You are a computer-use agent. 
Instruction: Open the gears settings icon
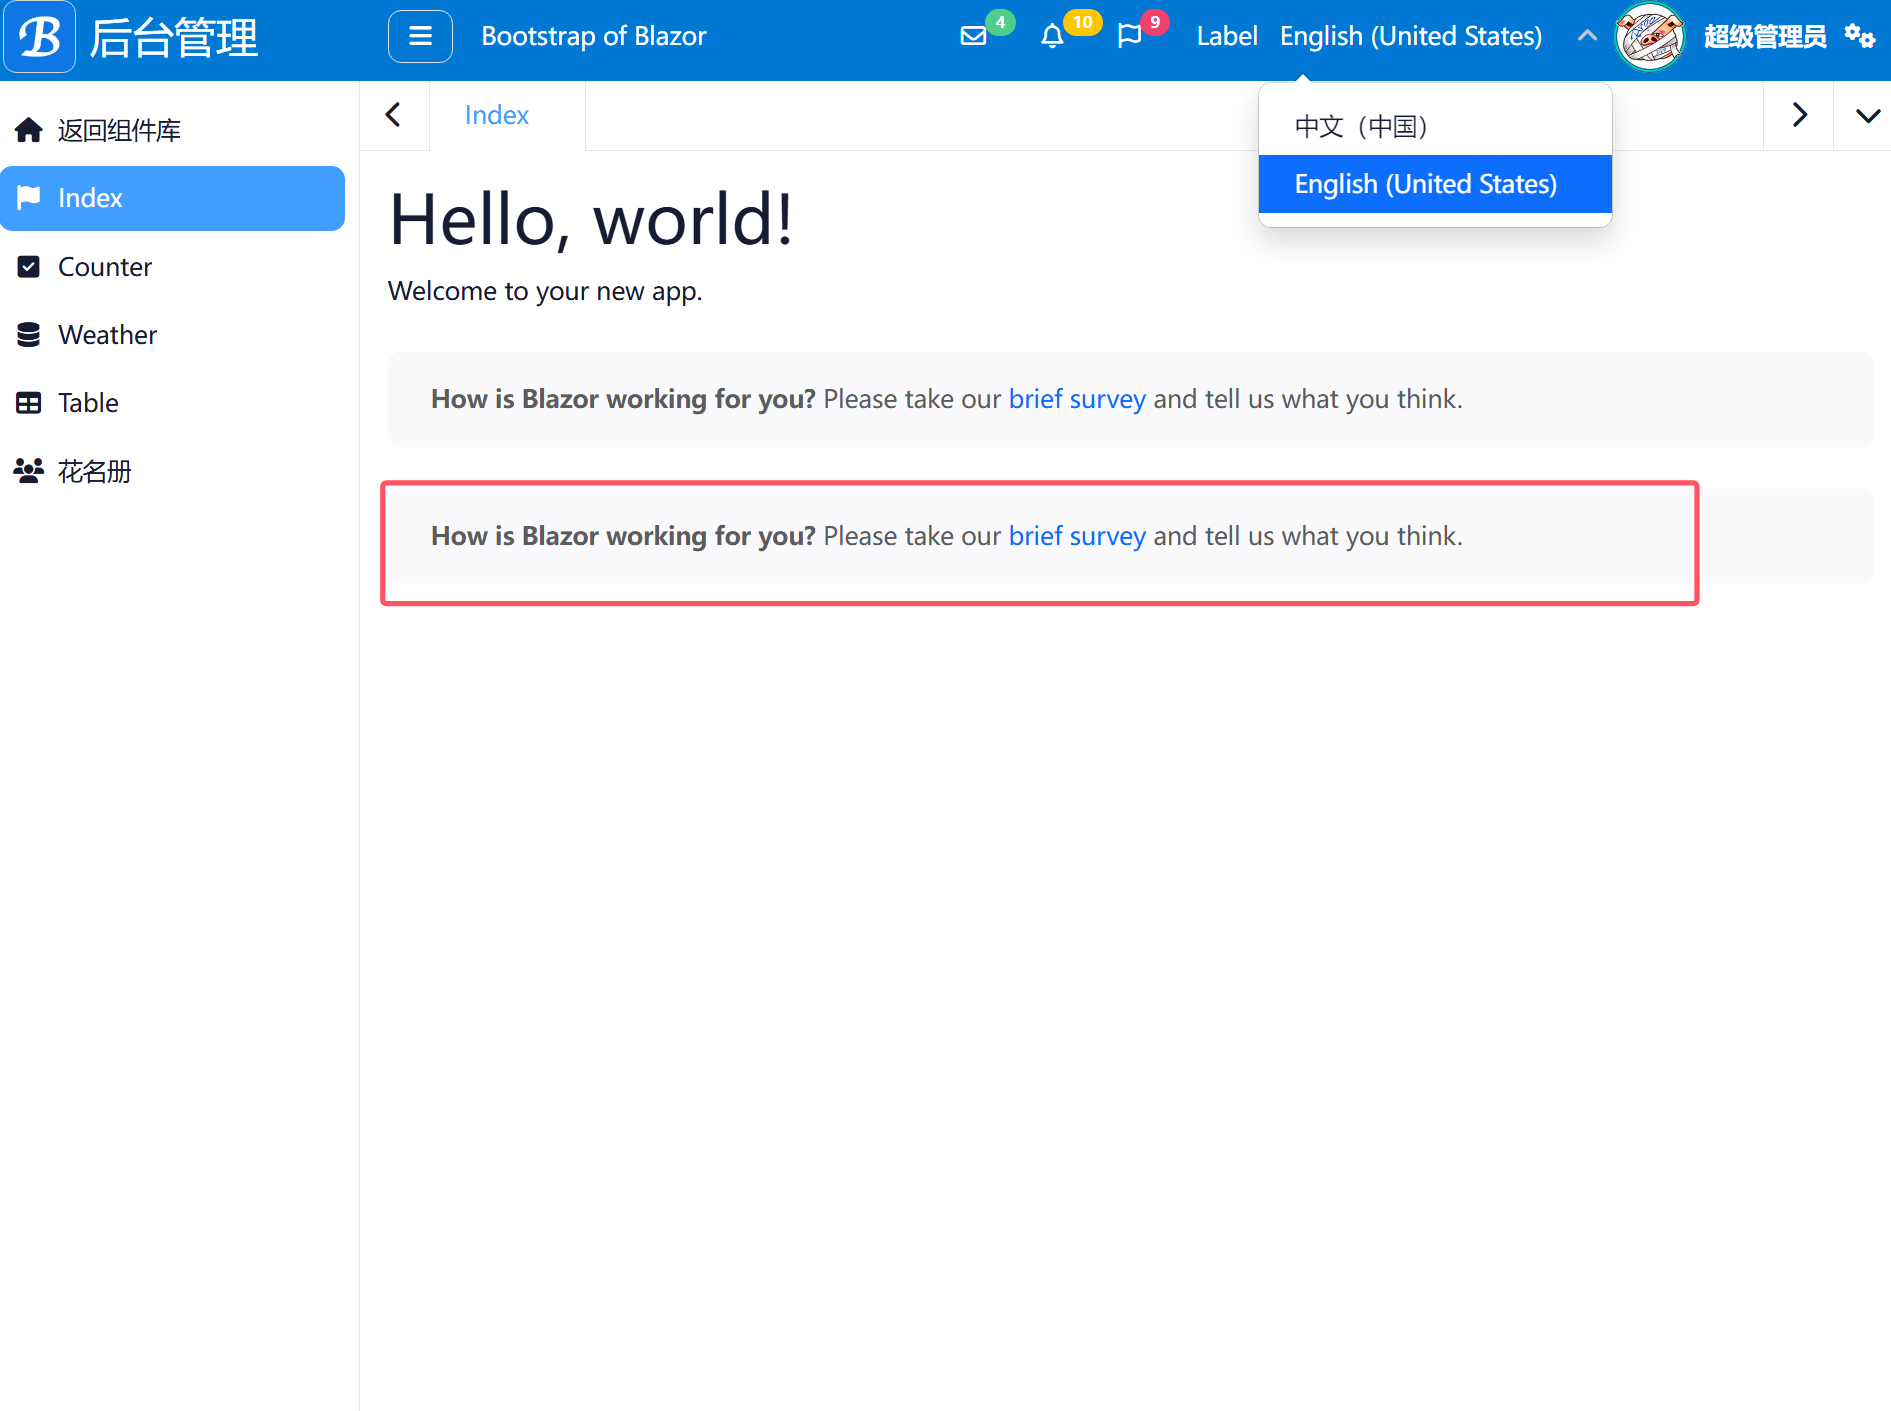coord(1859,37)
